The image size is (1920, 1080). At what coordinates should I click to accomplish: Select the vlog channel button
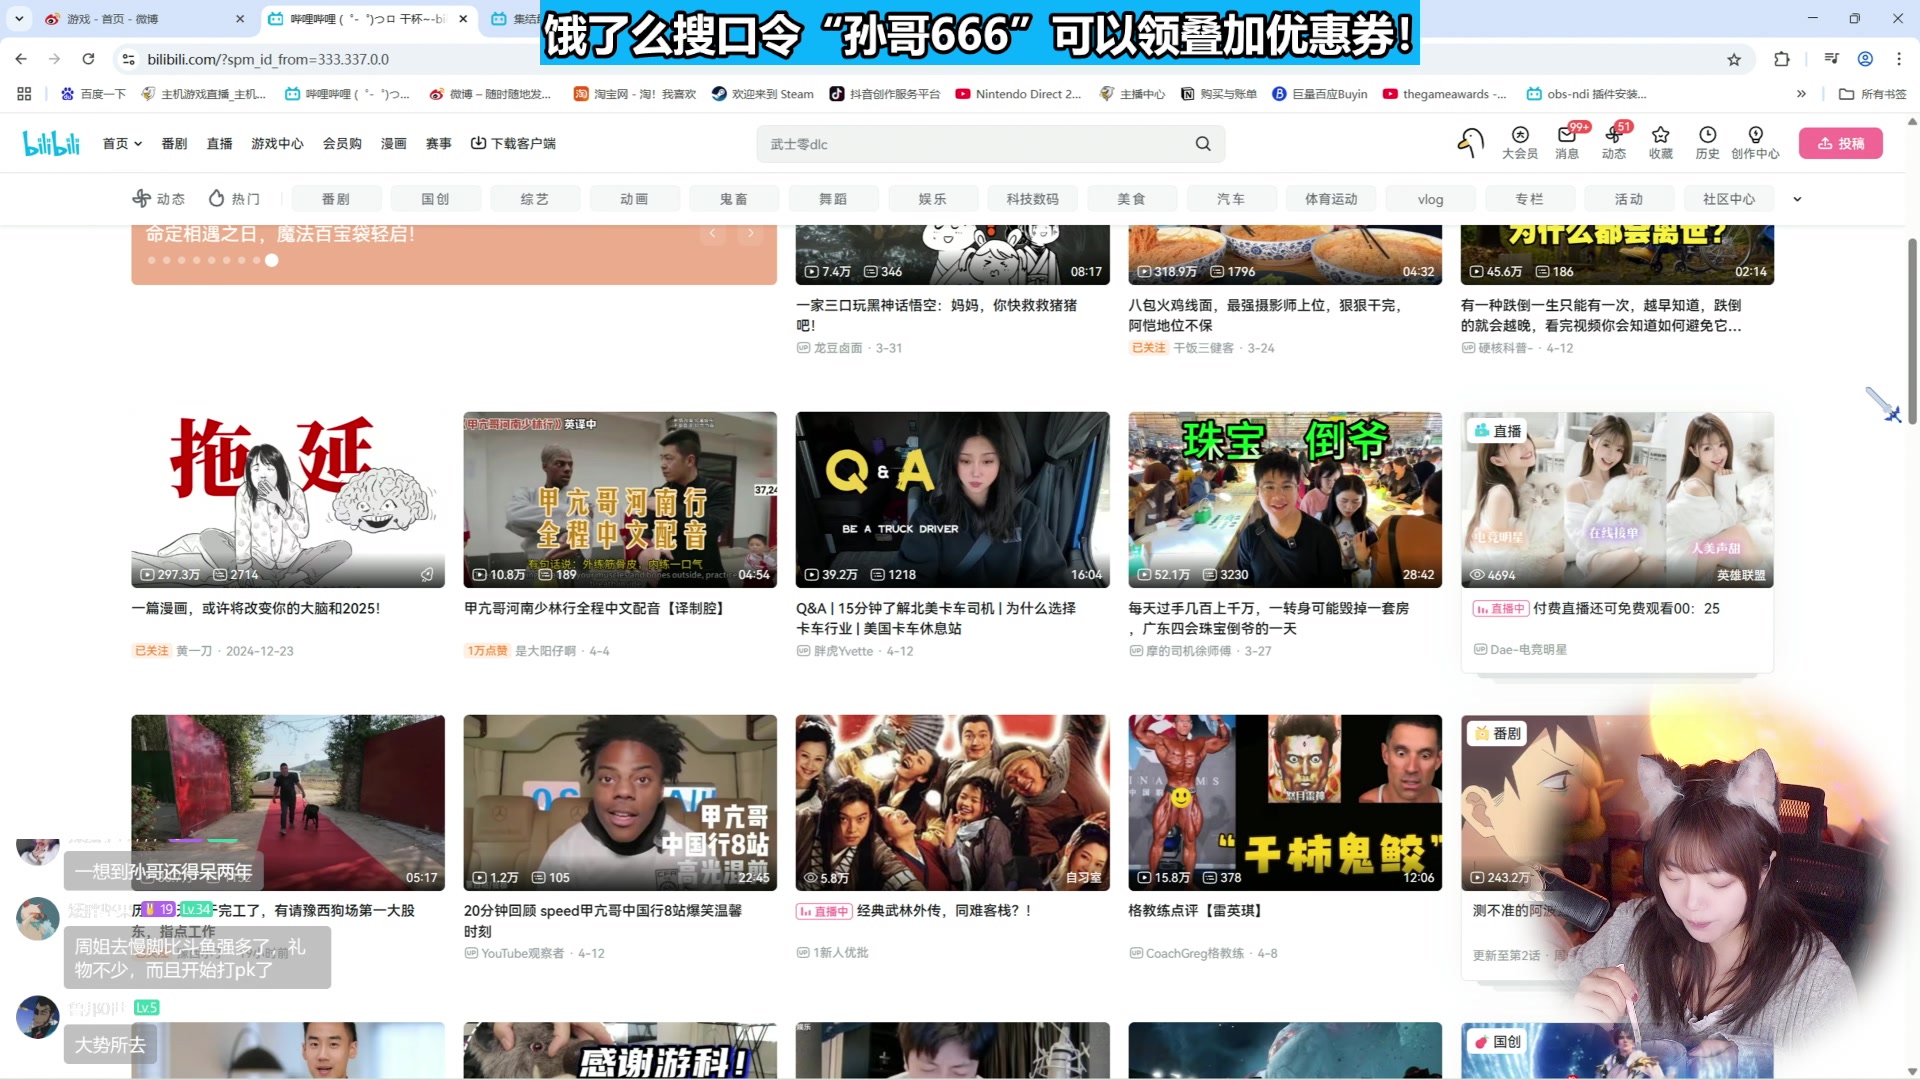(x=1430, y=199)
